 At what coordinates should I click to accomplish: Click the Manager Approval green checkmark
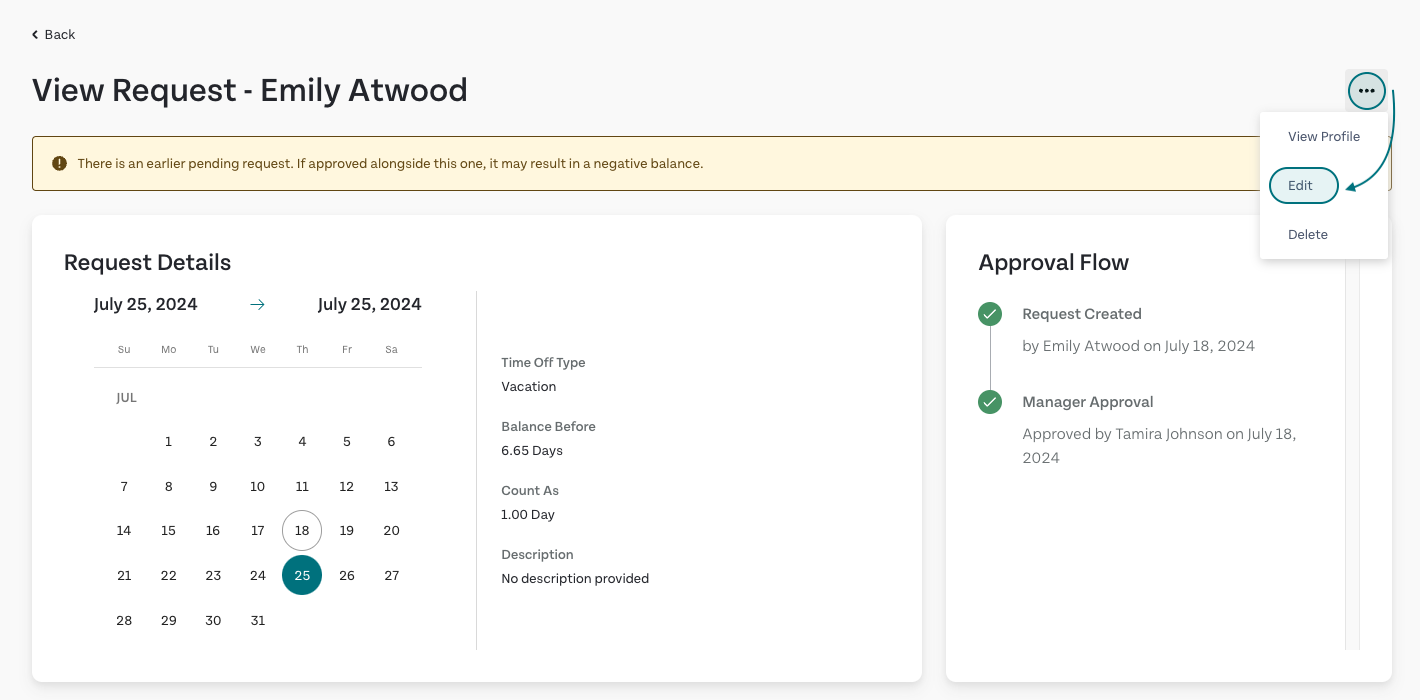[x=989, y=402]
